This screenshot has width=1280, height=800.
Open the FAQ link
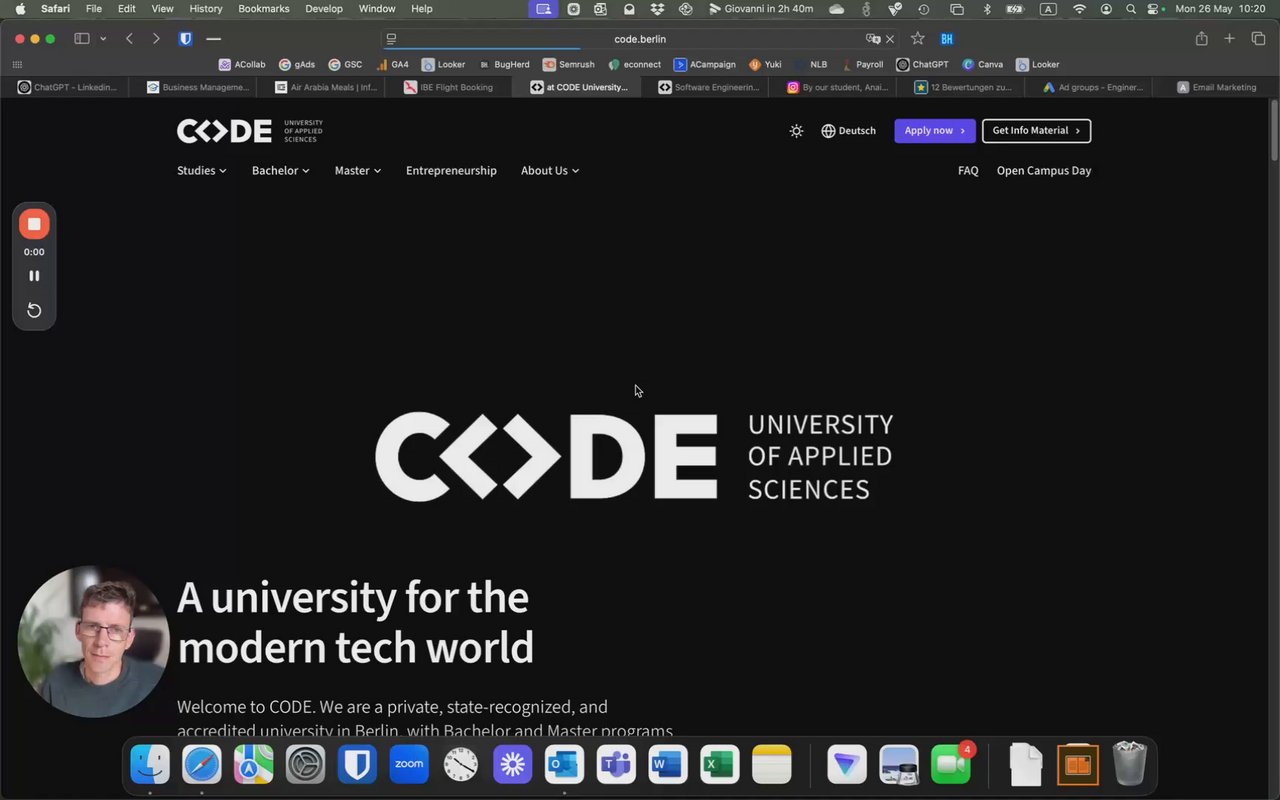tap(968, 171)
